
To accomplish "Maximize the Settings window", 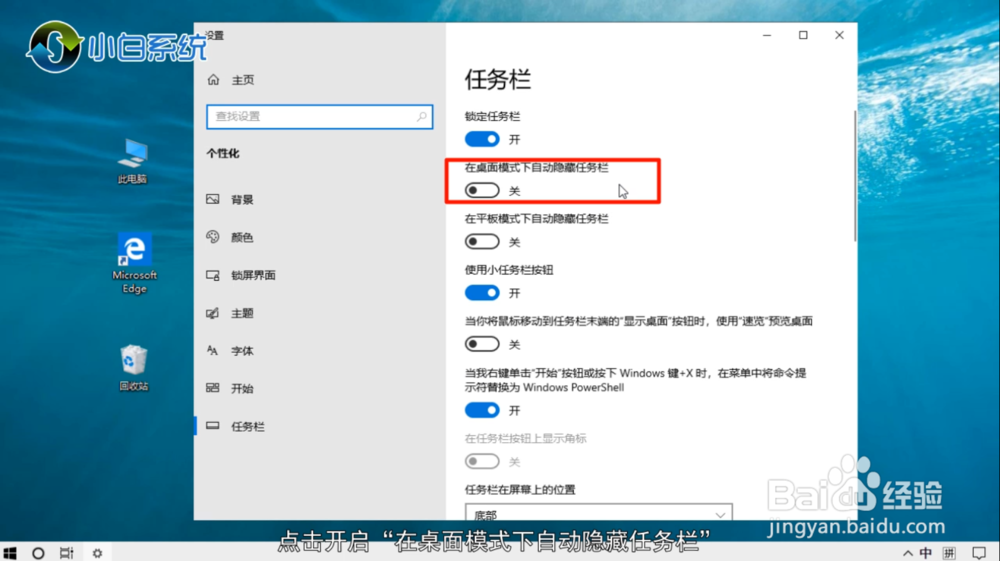I will [804, 35].
